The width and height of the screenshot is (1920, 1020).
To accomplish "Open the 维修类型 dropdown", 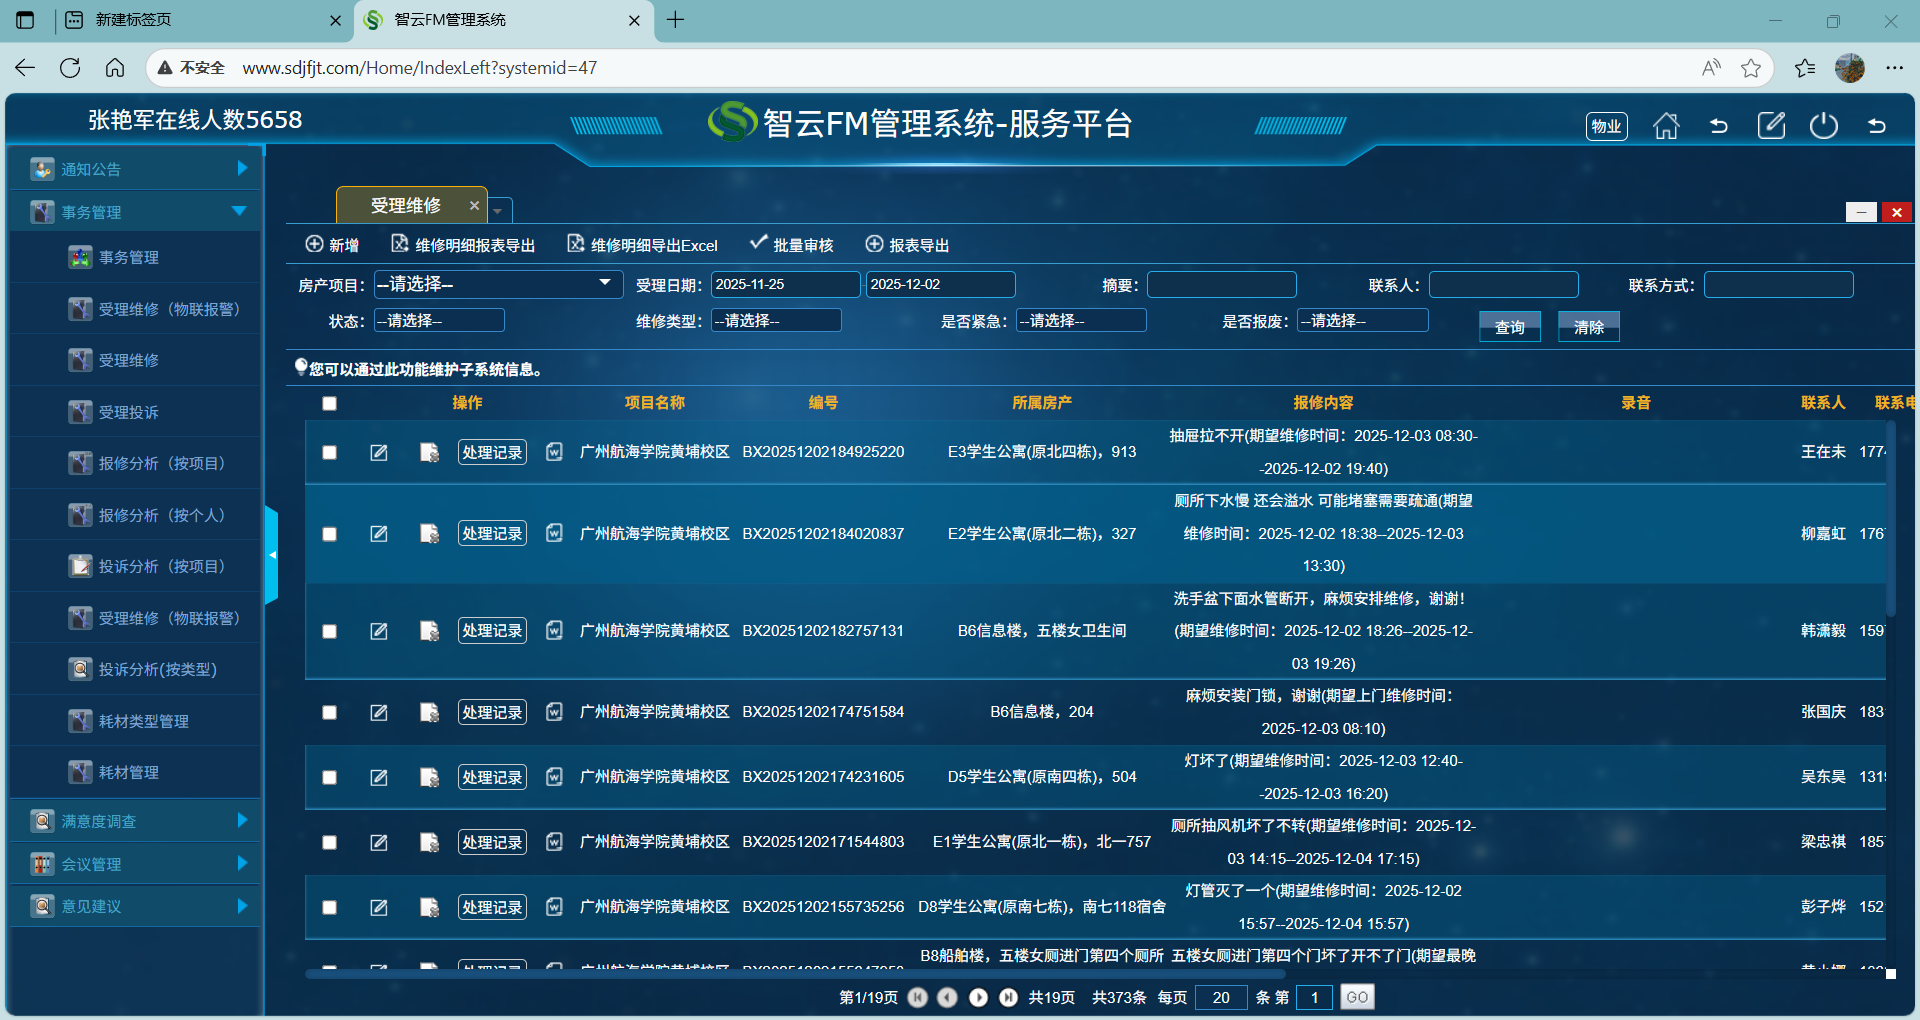I will 776,320.
